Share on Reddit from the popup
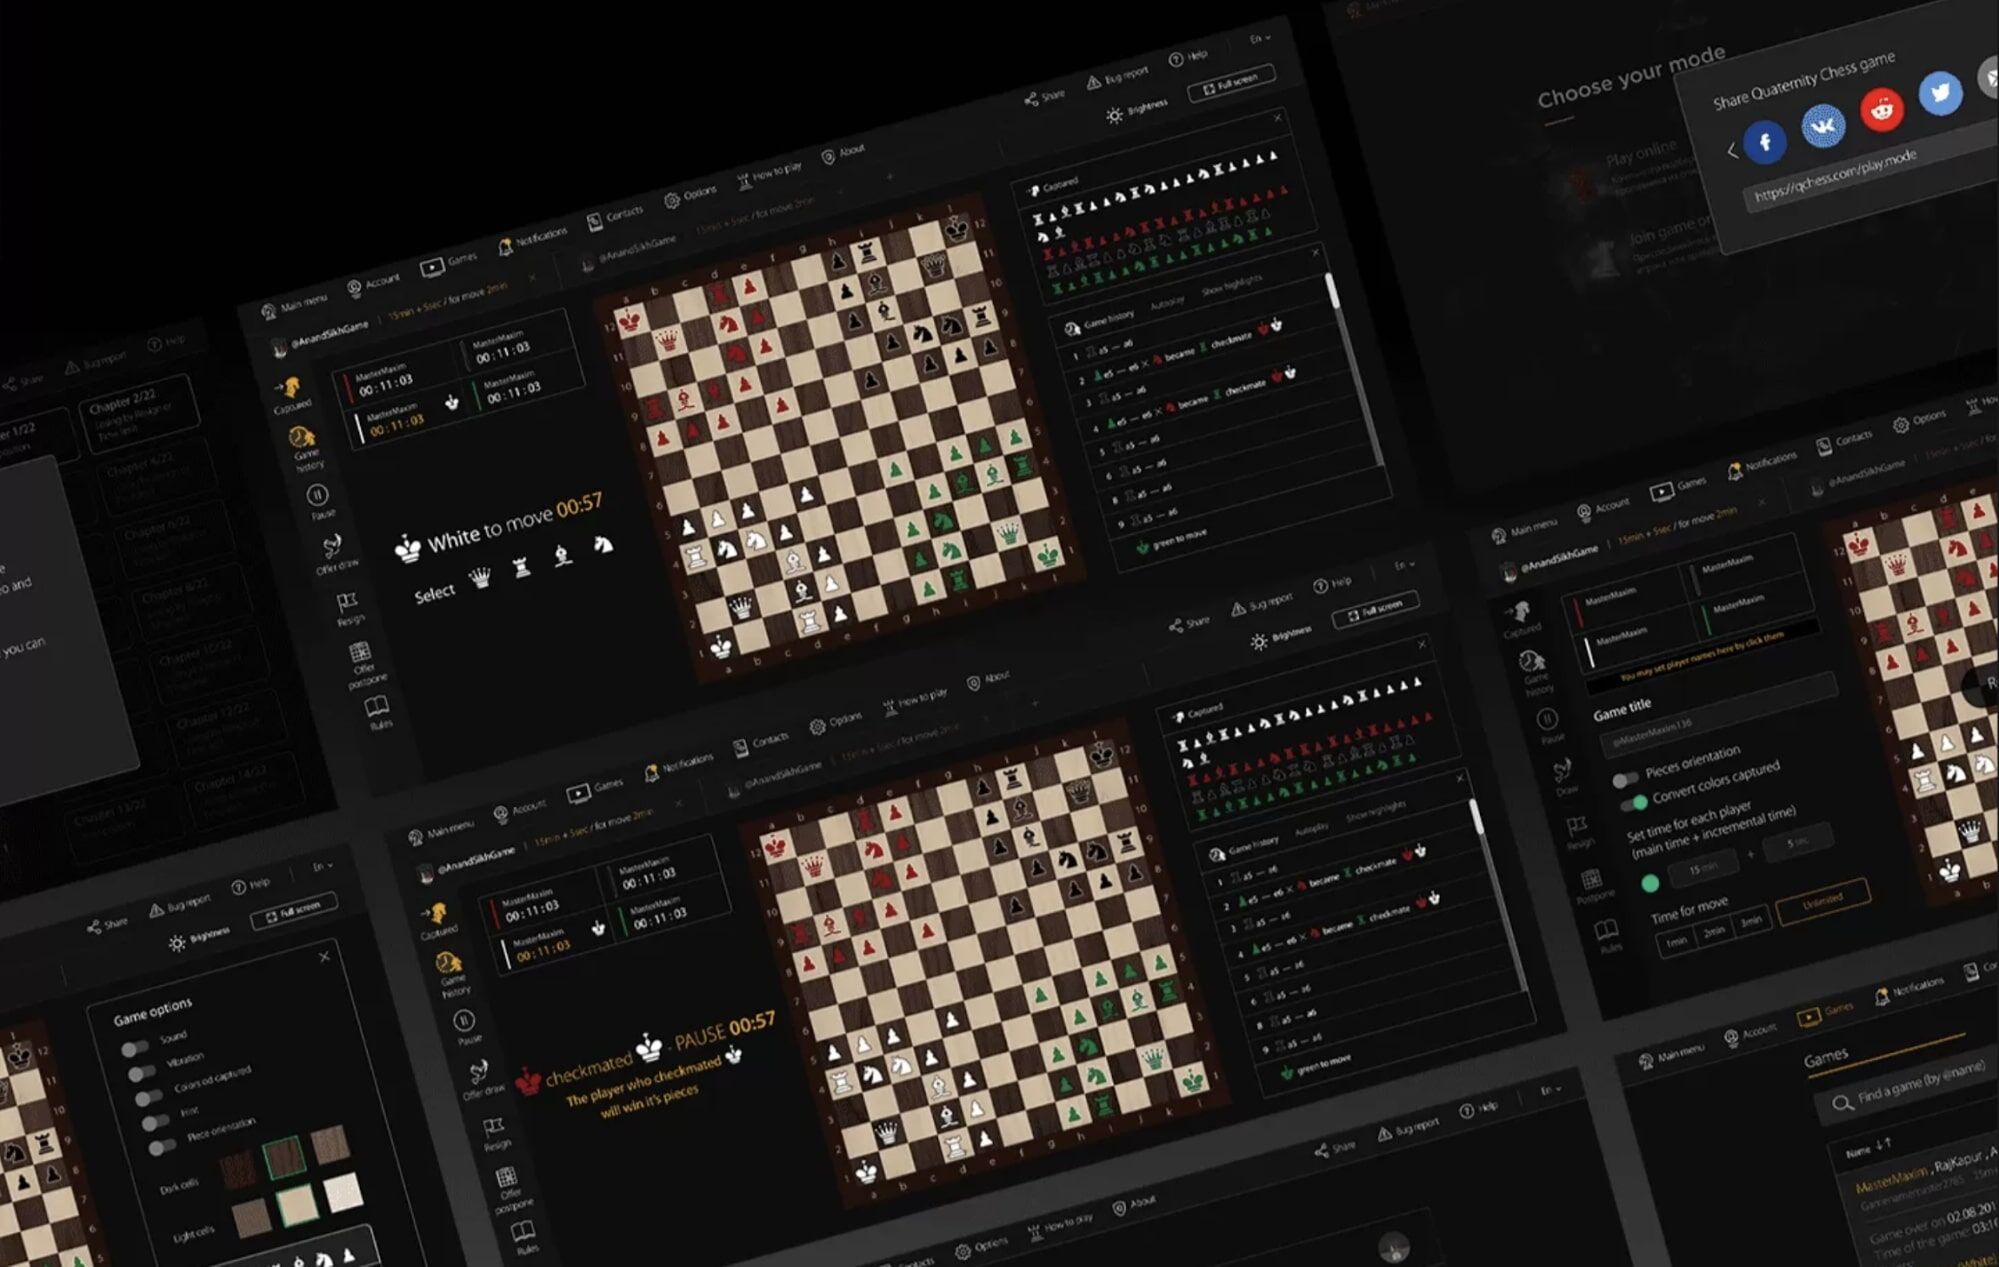The image size is (1999, 1267). point(1882,109)
